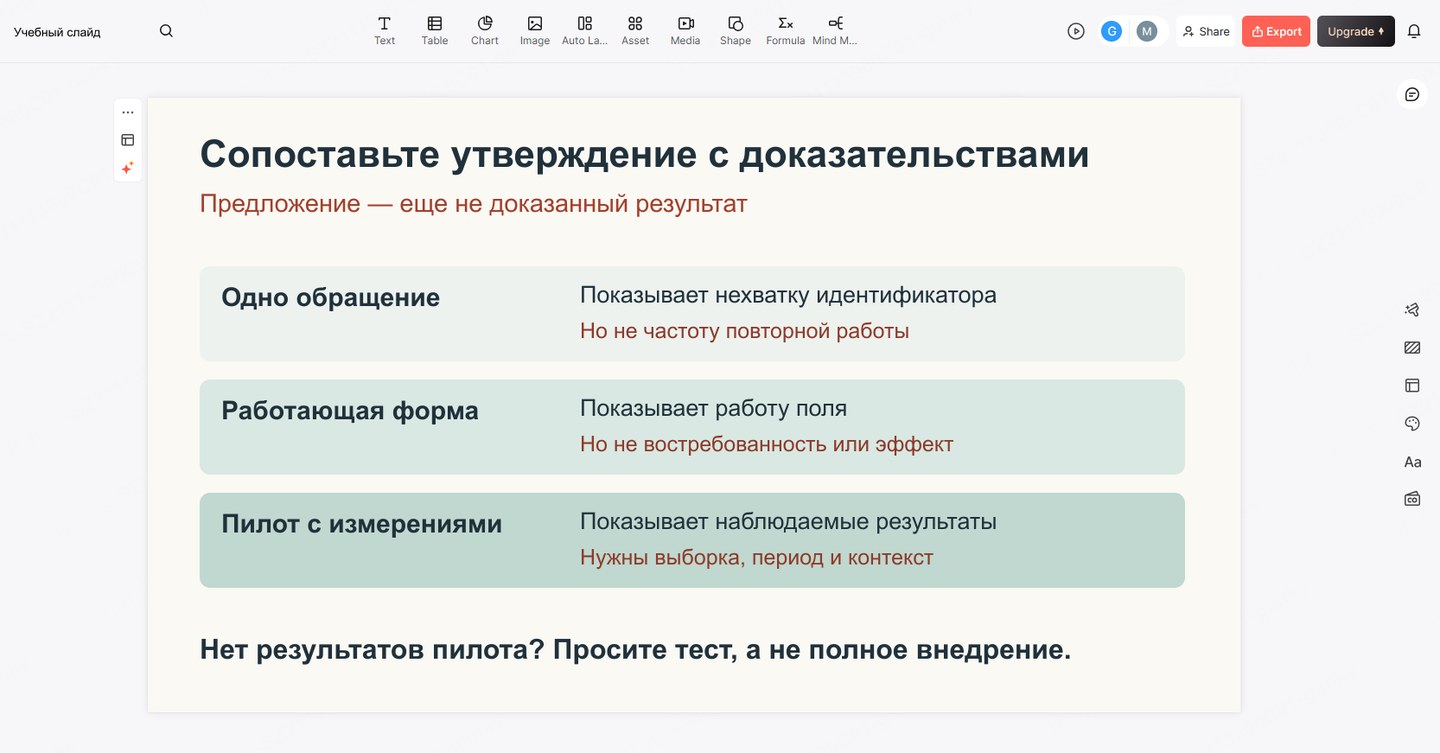Open the Share dialog
Screen dimensions: 1440x753
coord(1206,31)
